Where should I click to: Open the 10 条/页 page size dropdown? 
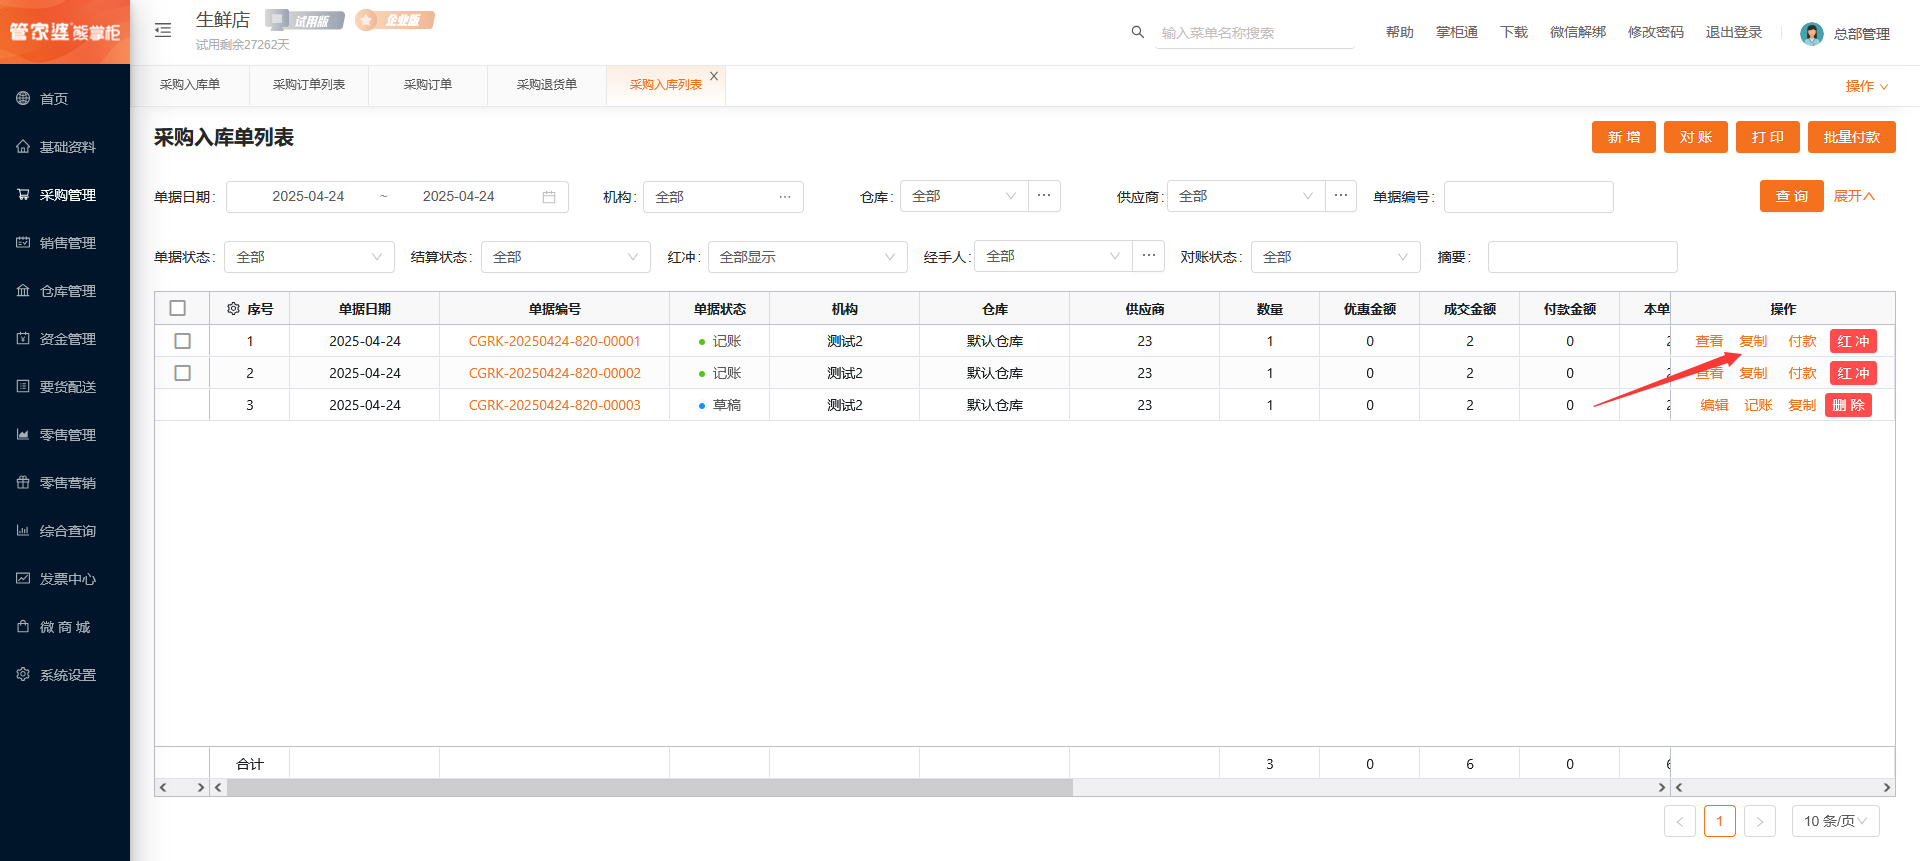point(1835,821)
